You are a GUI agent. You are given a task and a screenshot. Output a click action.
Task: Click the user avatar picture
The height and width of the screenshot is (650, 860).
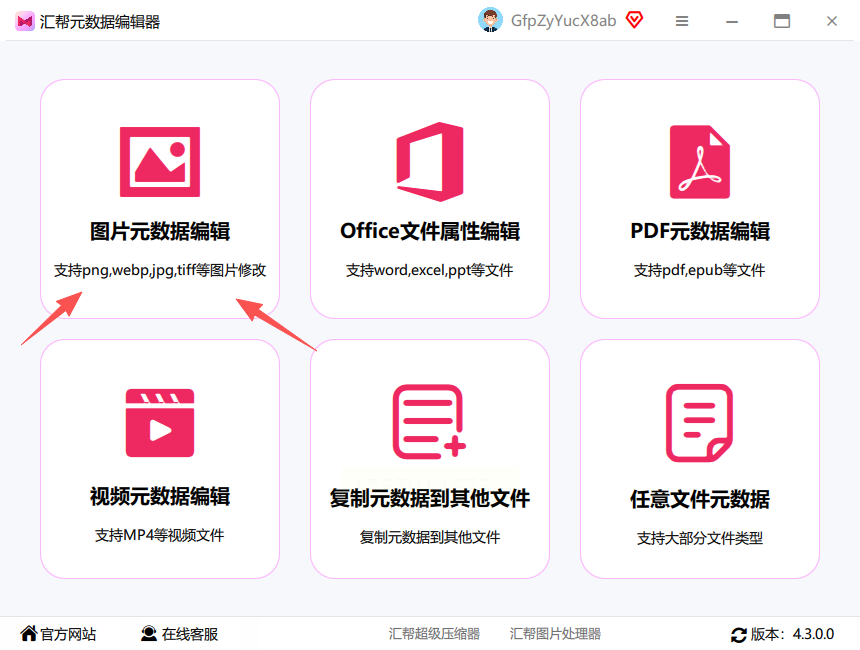490,20
